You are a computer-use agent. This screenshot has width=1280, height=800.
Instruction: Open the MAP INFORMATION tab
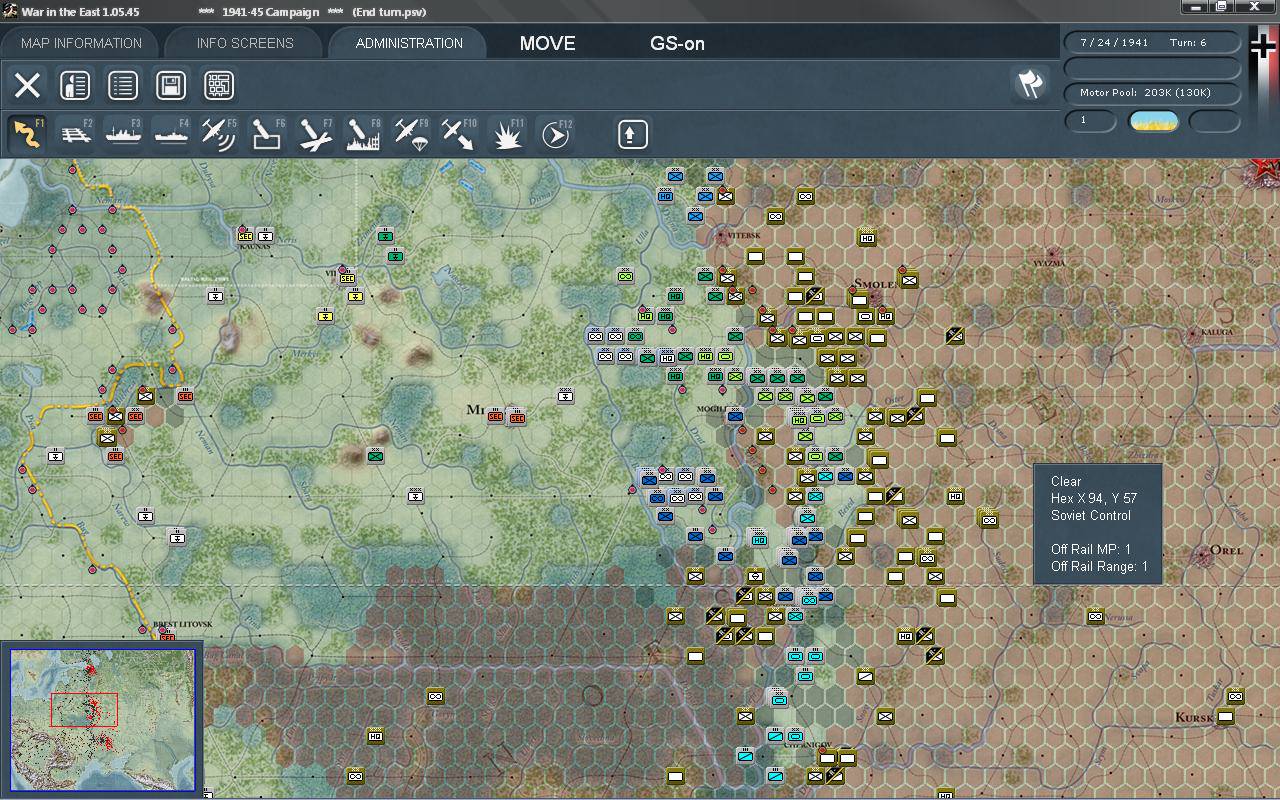pyautogui.click(x=81, y=43)
